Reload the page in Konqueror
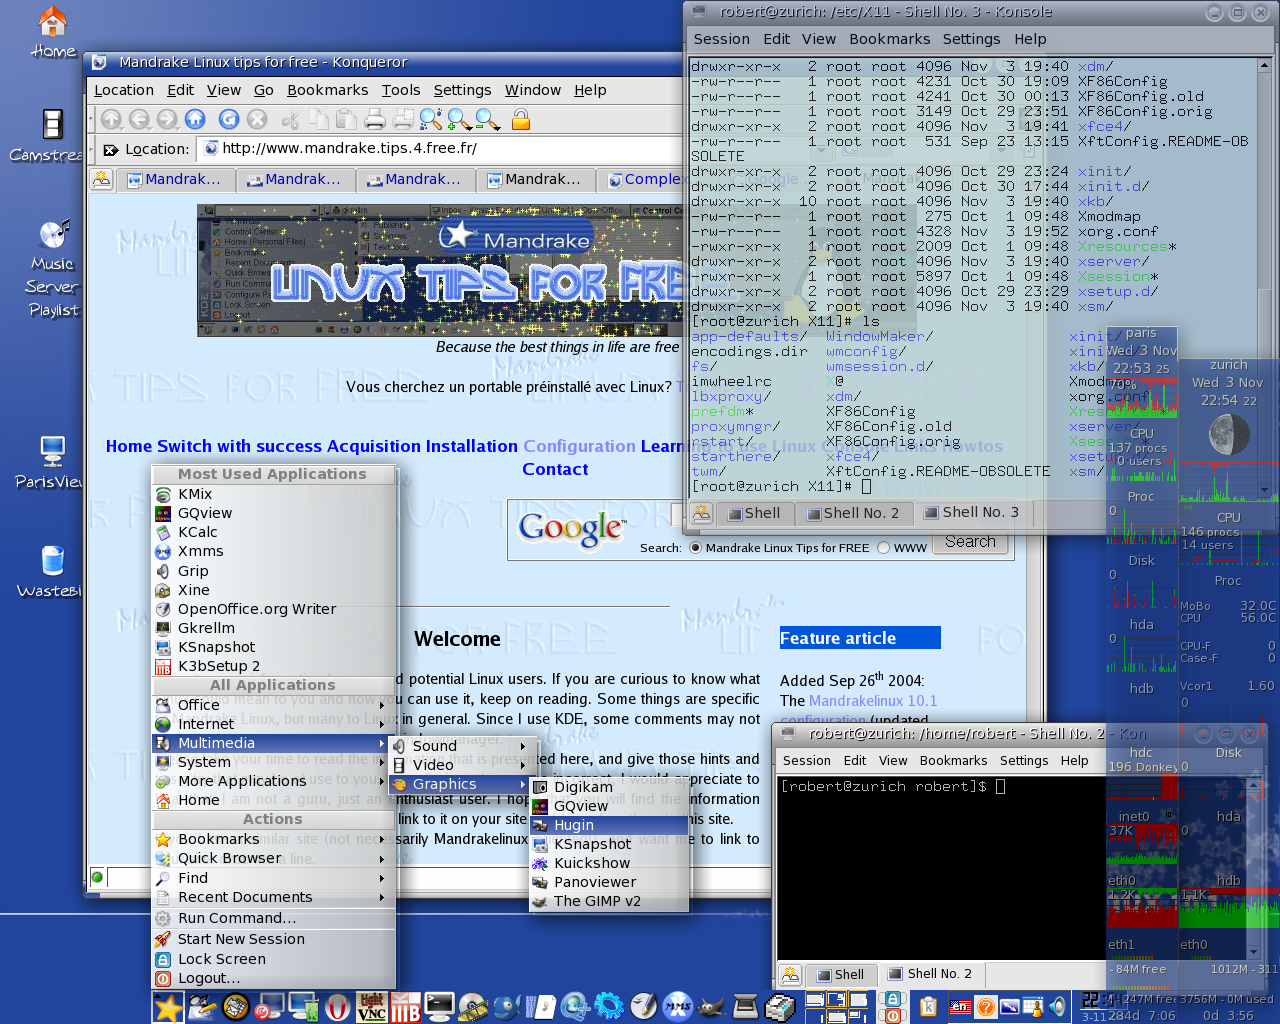 point(229,119)
